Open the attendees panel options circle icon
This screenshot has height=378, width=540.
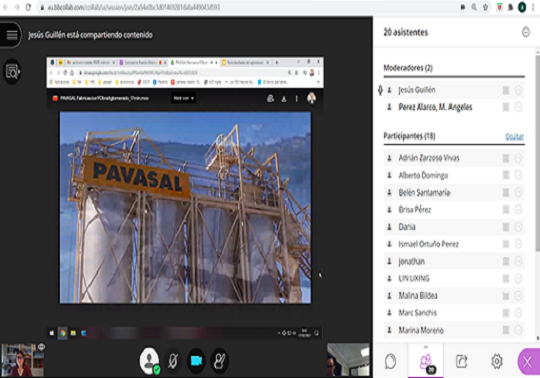pos(526,32)
